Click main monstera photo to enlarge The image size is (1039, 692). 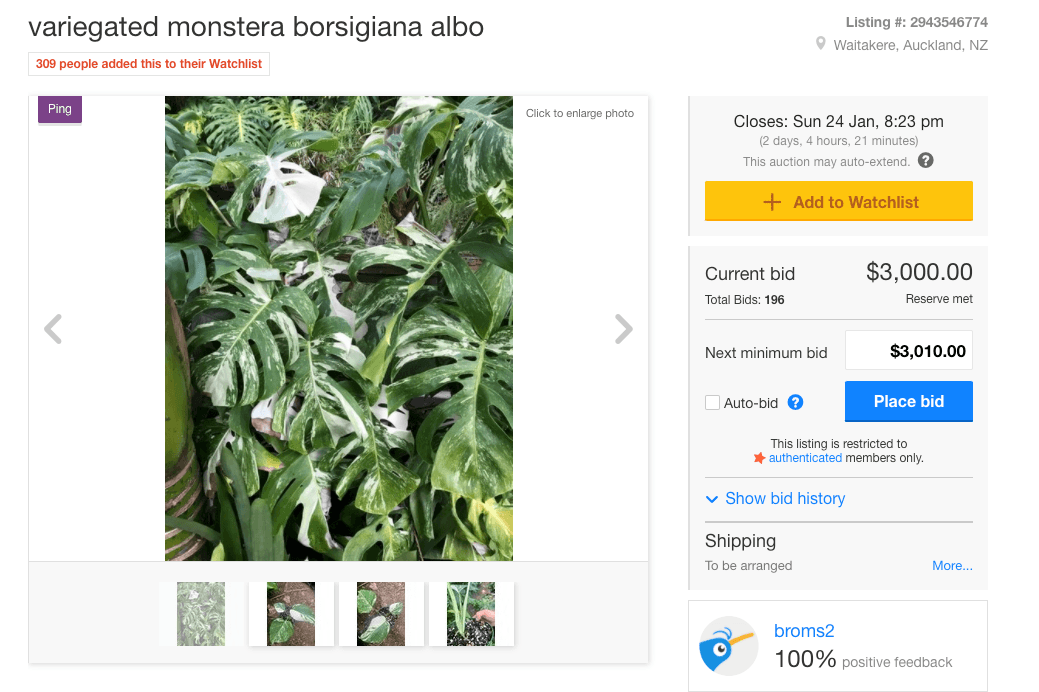click(x=339, y=328)
